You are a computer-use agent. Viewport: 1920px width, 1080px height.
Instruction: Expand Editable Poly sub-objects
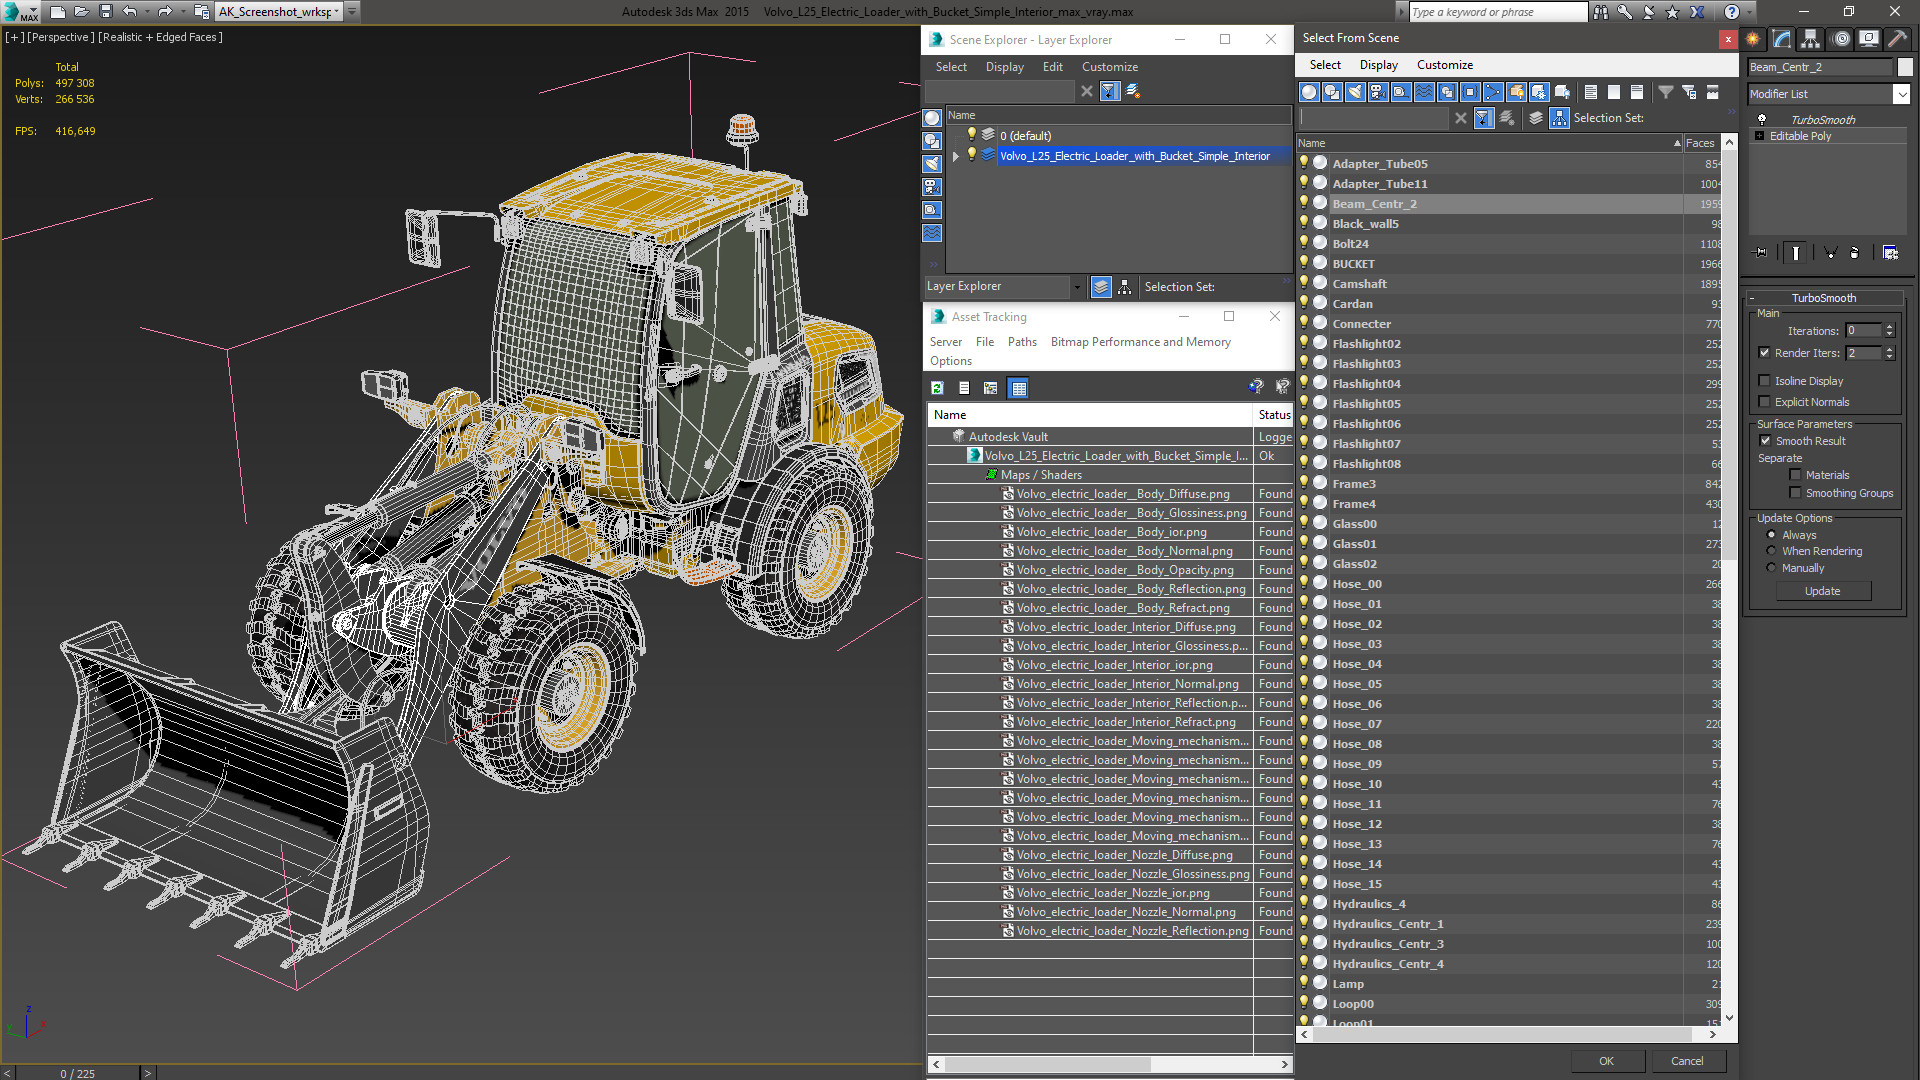click(x=1759, y=136)
